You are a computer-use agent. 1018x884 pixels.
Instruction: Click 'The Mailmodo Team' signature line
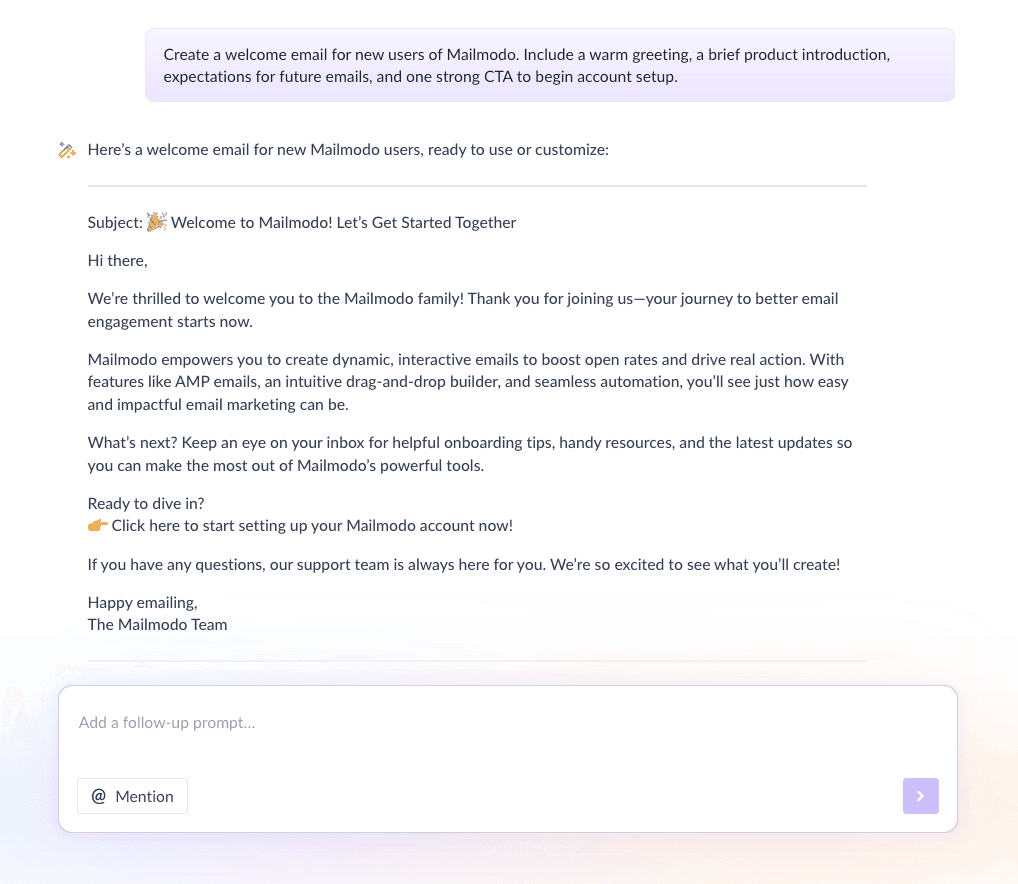coord(157,623)
